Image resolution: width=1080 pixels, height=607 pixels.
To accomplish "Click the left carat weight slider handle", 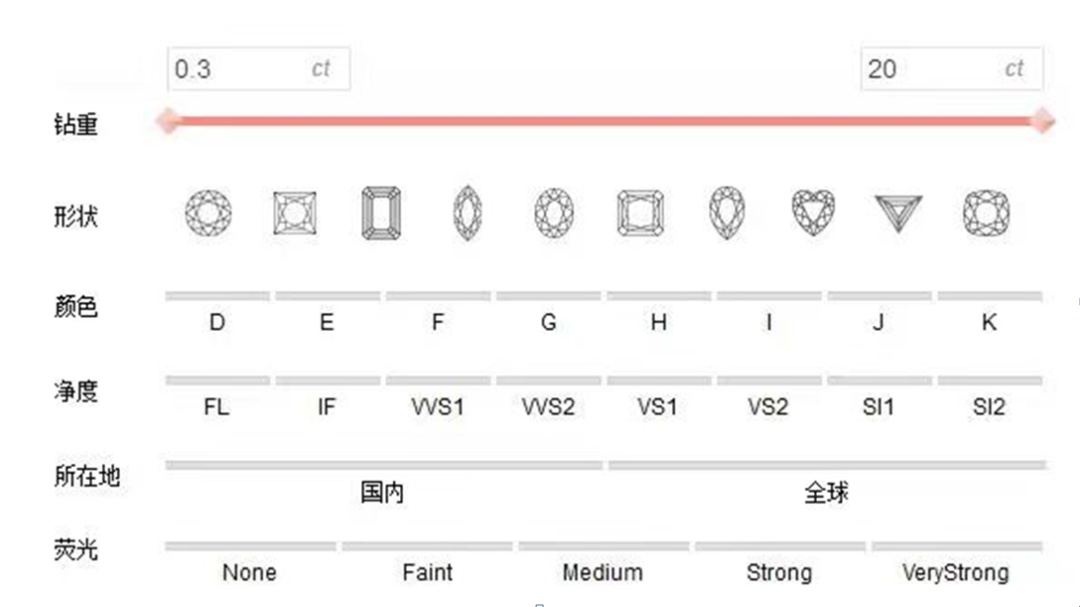I will [x=168, y=121].
